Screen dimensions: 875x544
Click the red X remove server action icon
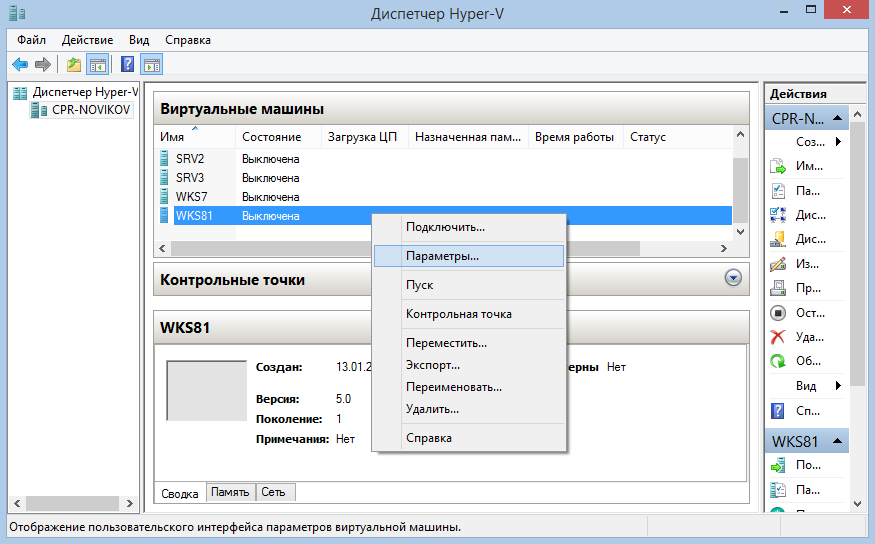point(778,337)
